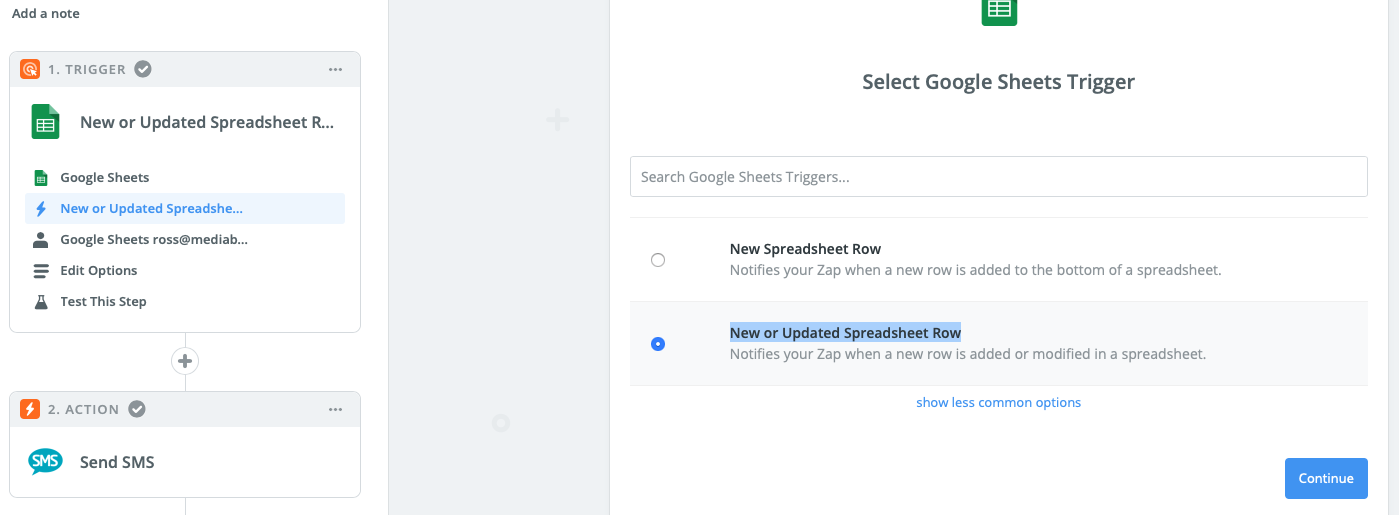Click the plus icon between steps
Image resolution: width=1399 pixels, height=515 pixels.
click(x=185, y=361)
